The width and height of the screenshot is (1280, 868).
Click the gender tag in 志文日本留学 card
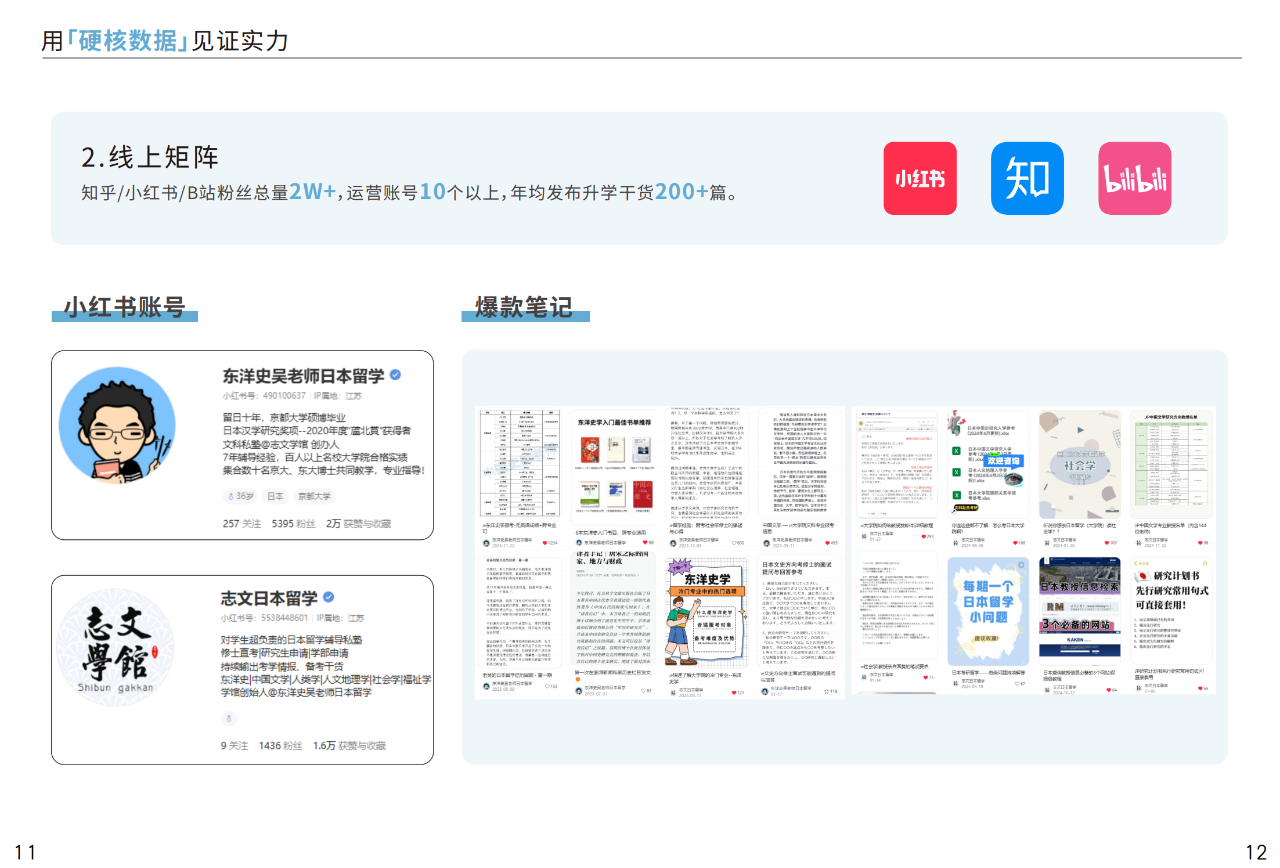(x=229, y=718)
